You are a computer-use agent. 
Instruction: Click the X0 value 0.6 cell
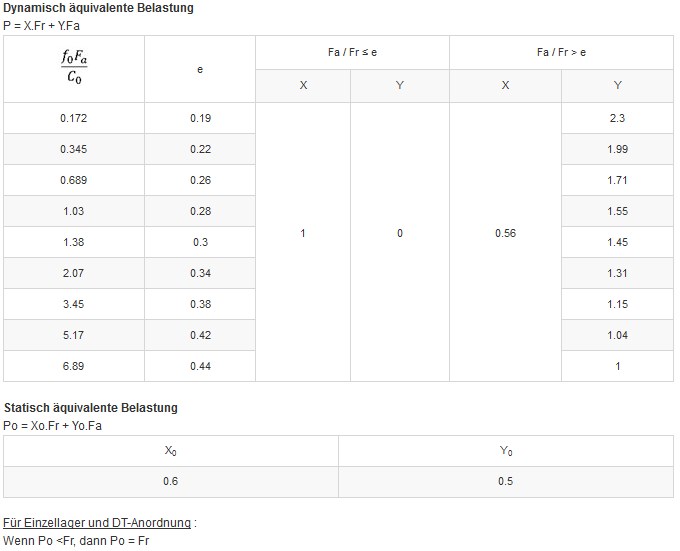pyautogui.click(x=171, y=482)
